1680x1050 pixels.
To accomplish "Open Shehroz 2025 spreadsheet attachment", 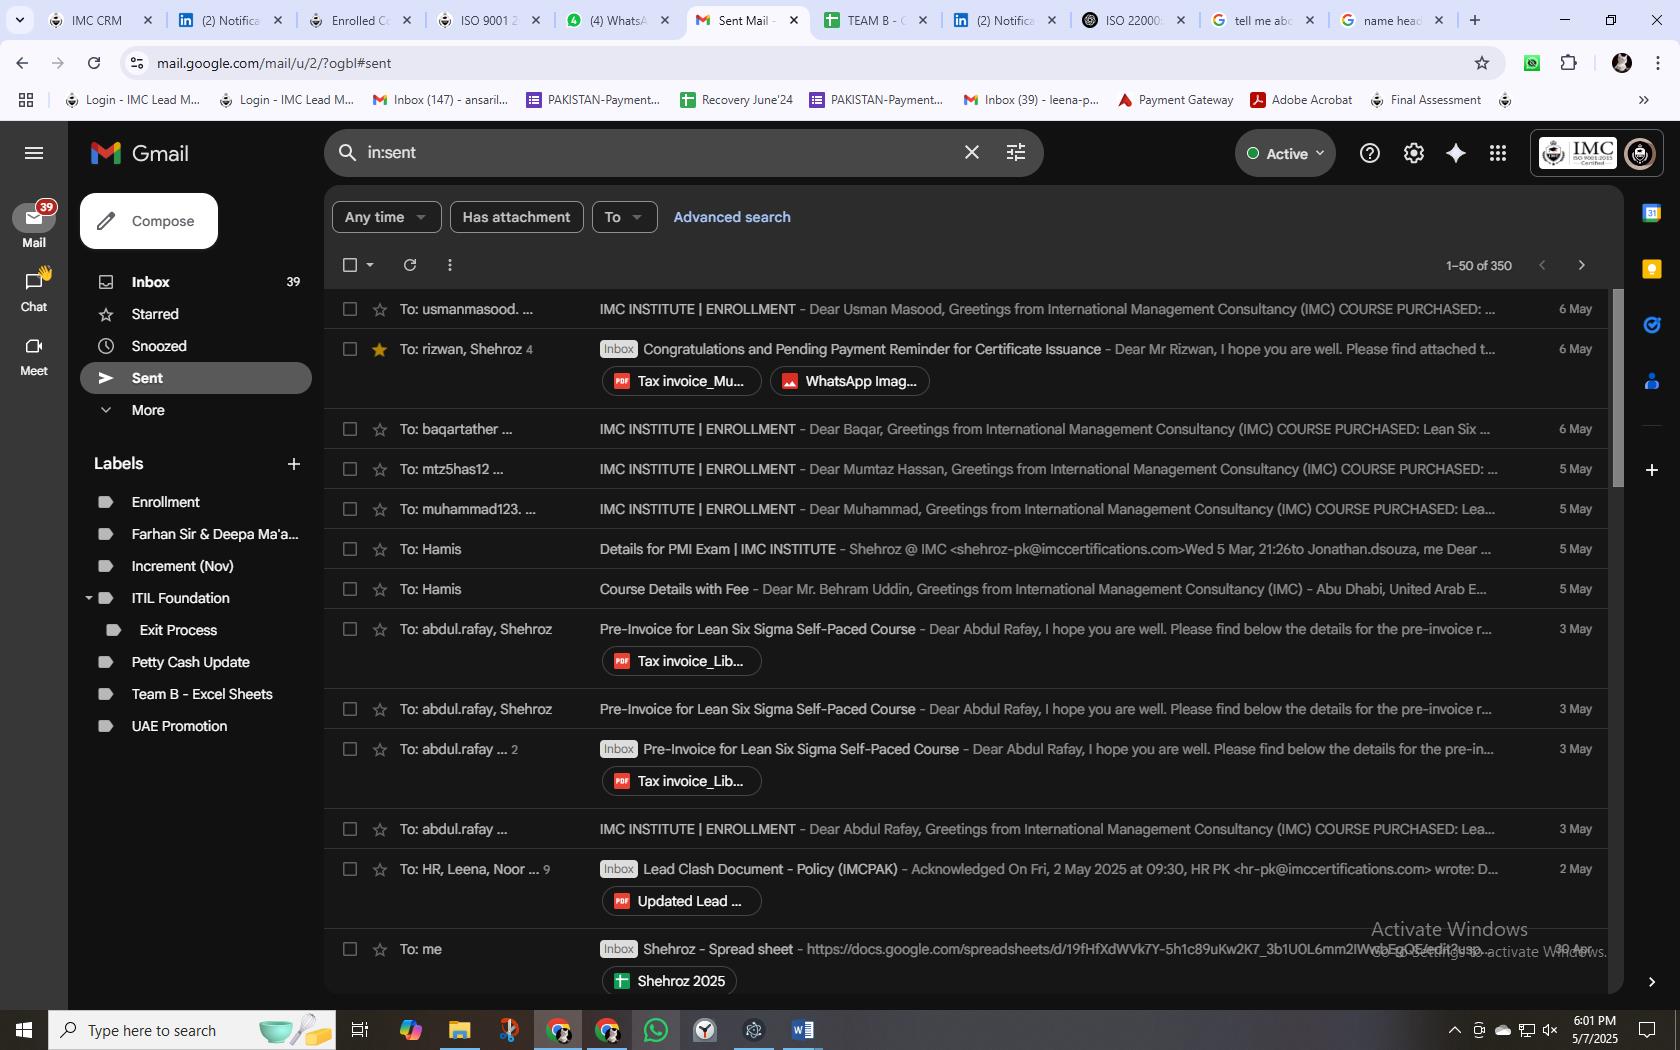I will pos(669,981).
